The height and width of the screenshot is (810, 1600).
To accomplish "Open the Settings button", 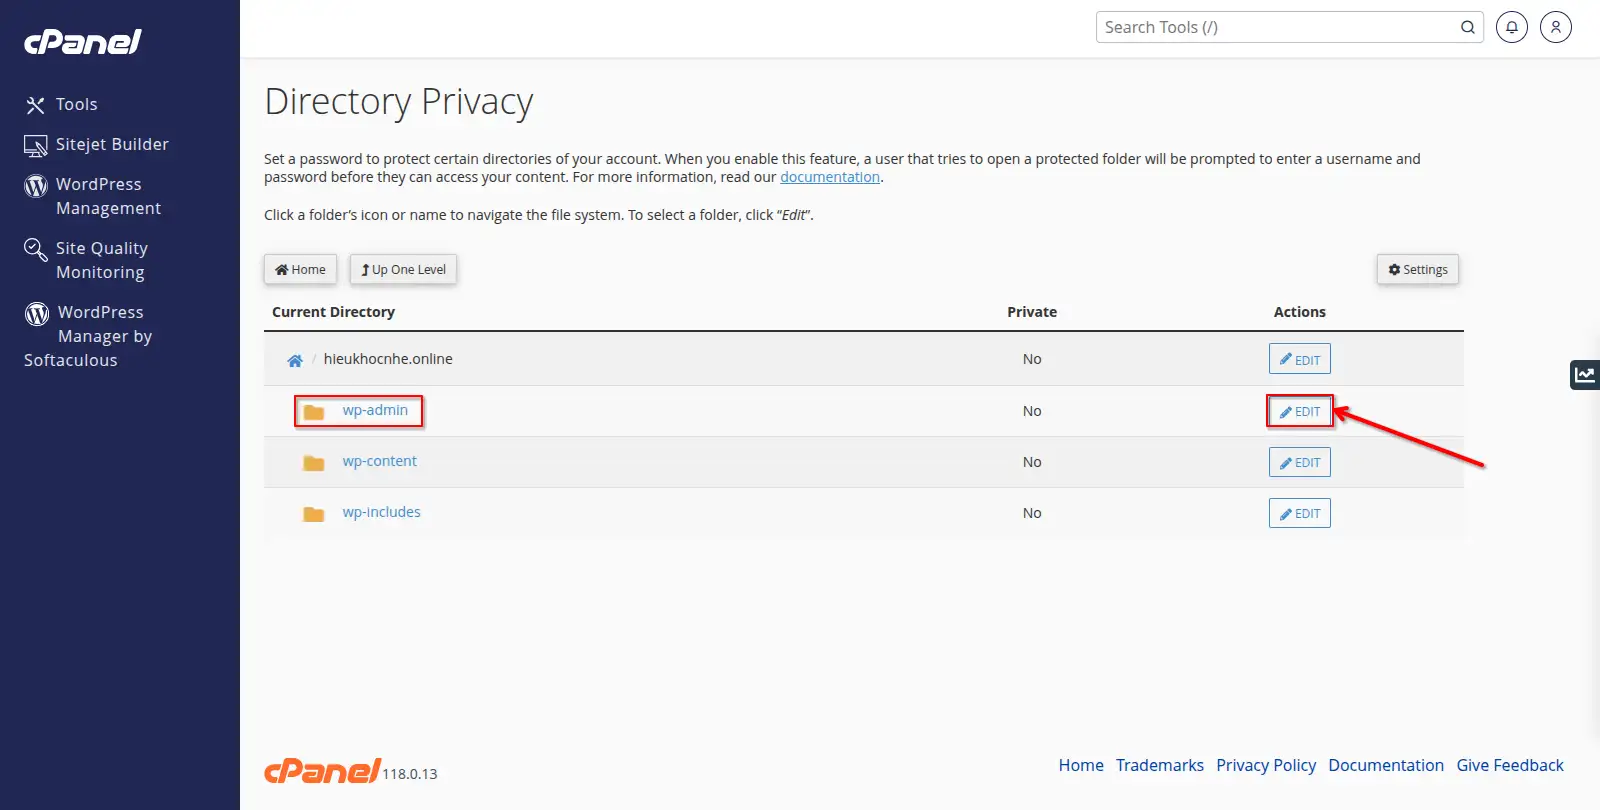I will point(1418,269).
